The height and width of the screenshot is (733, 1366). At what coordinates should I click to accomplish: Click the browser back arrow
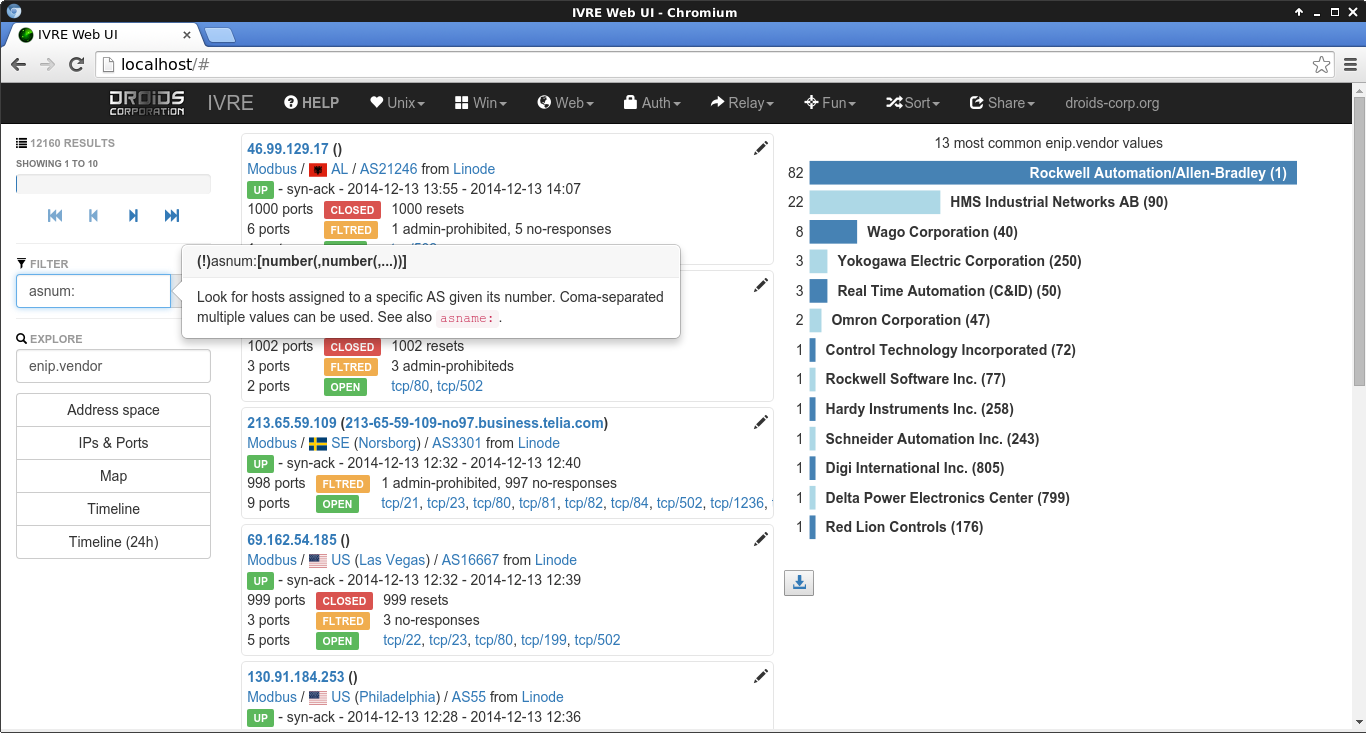18,64
